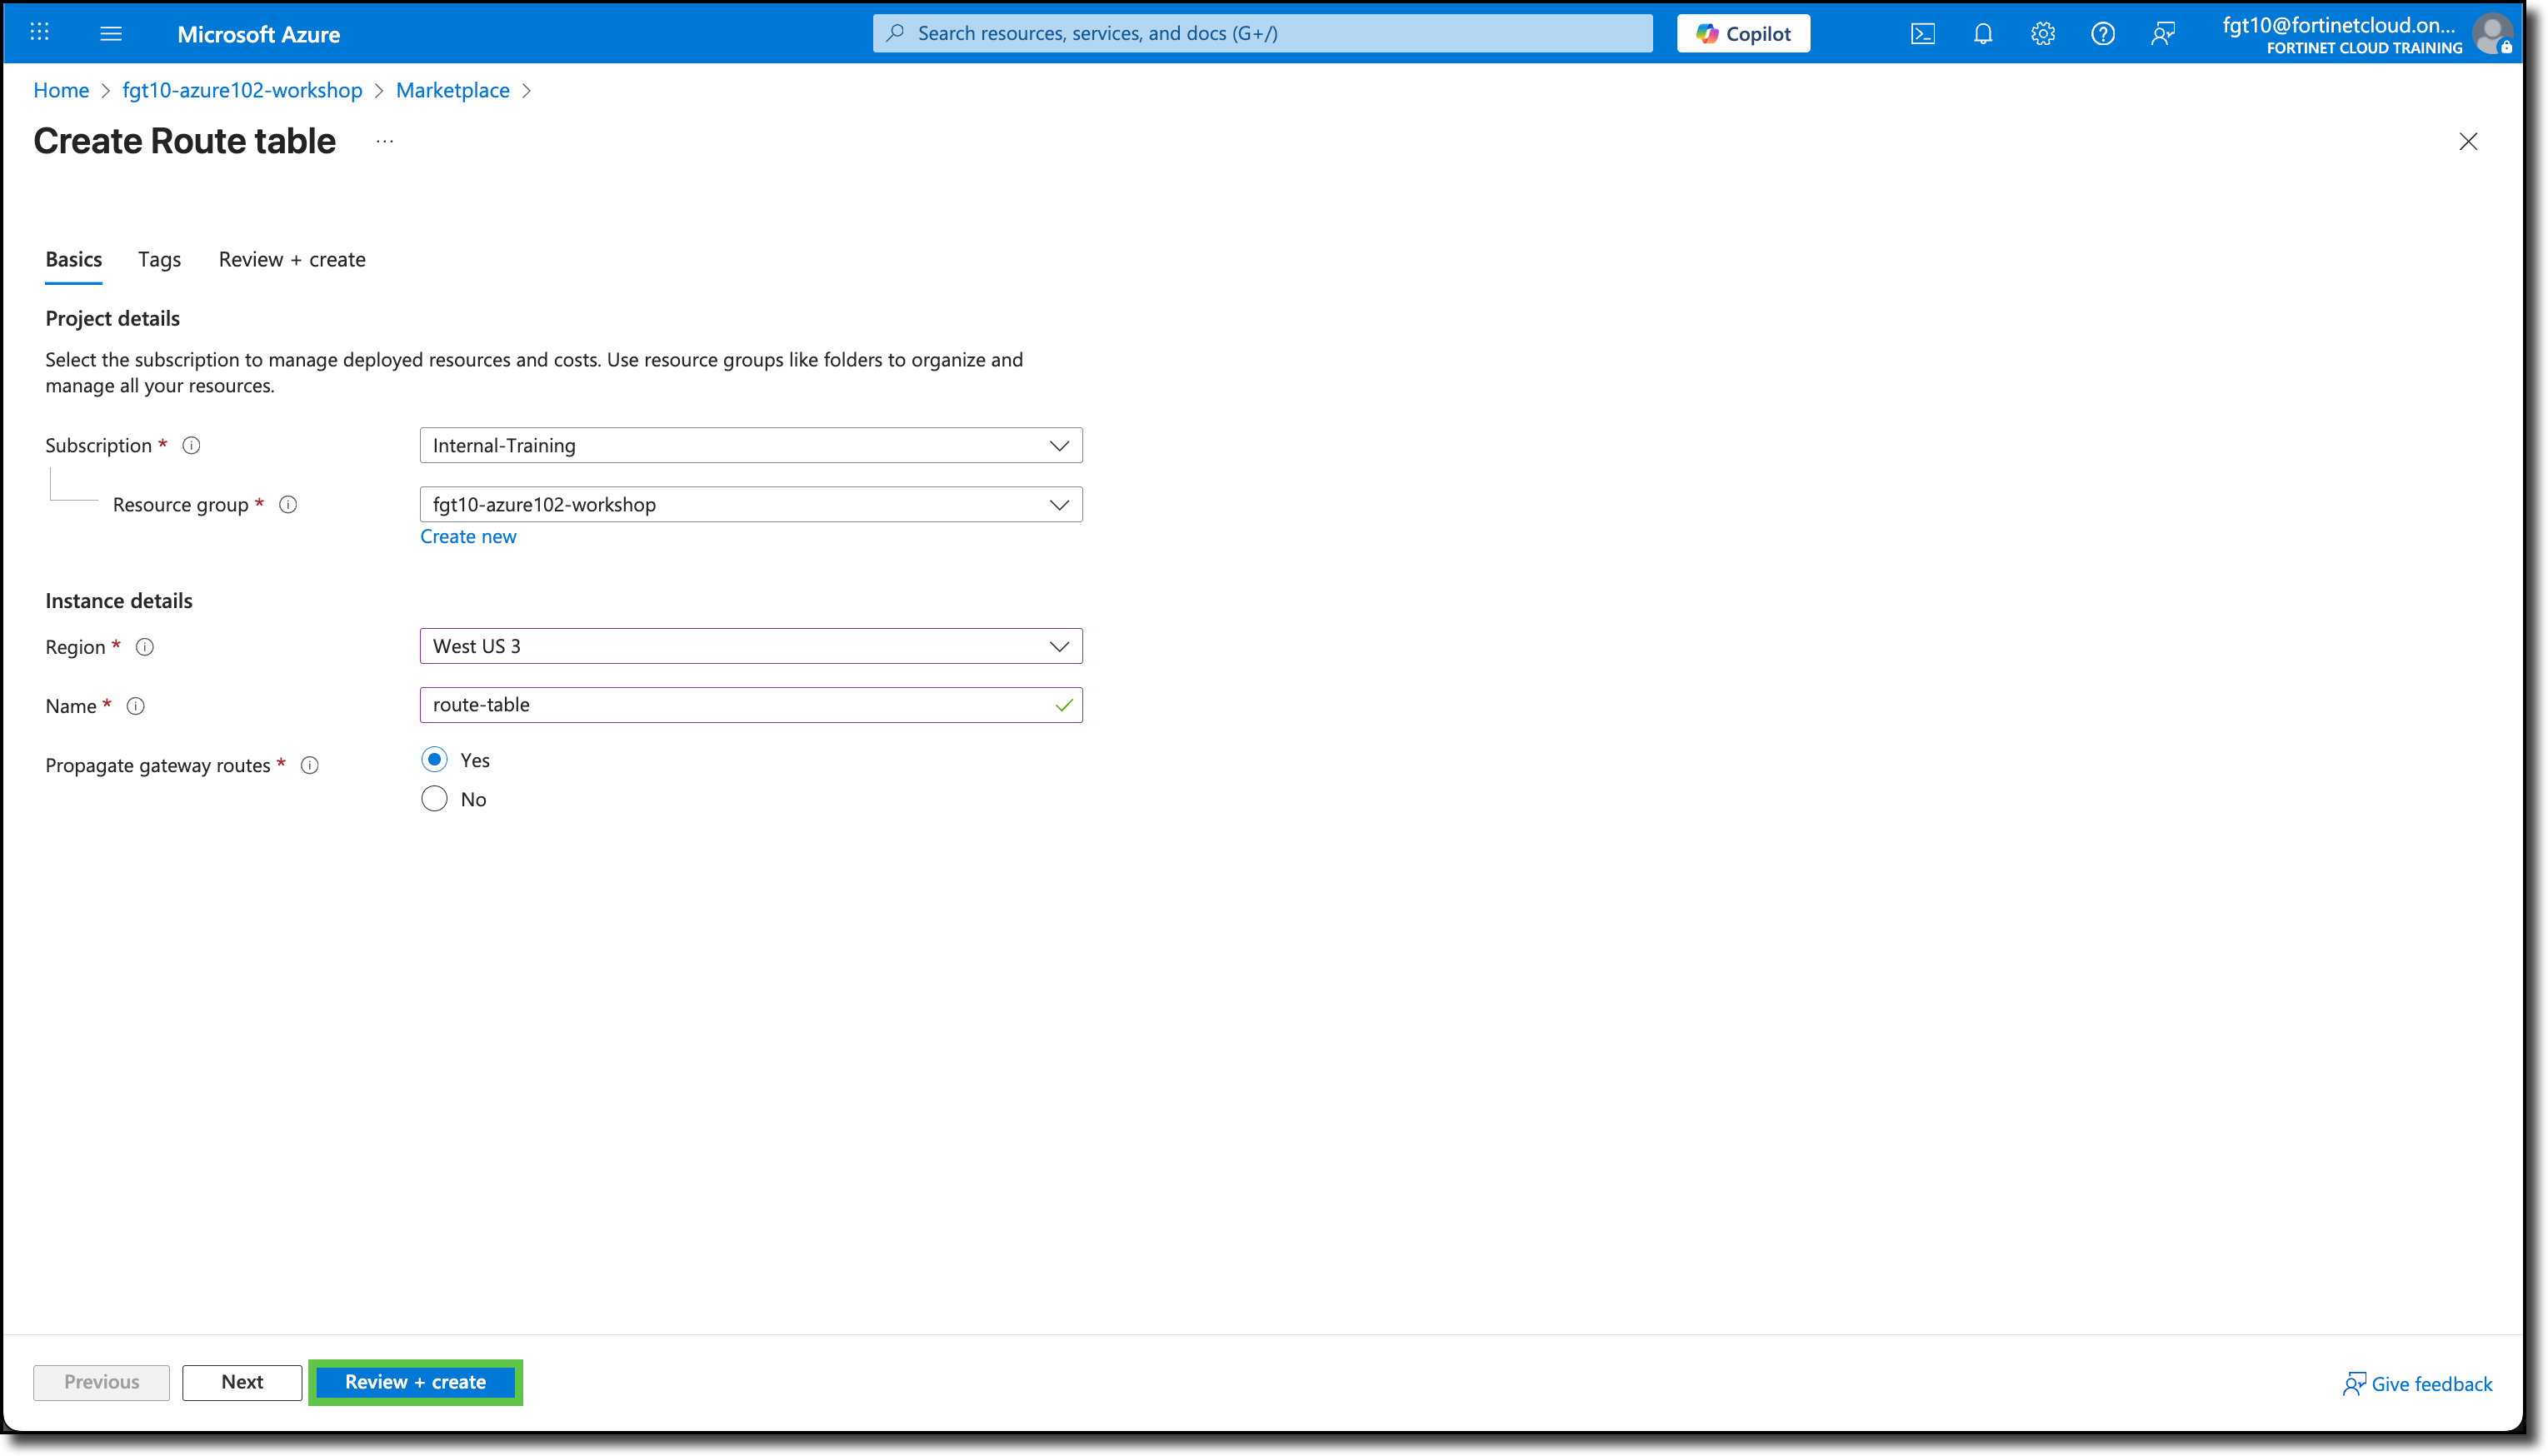Viewport: 2548px width, 1456px height.
Task: Open the settings gear
Action: tap(2043, 33)
